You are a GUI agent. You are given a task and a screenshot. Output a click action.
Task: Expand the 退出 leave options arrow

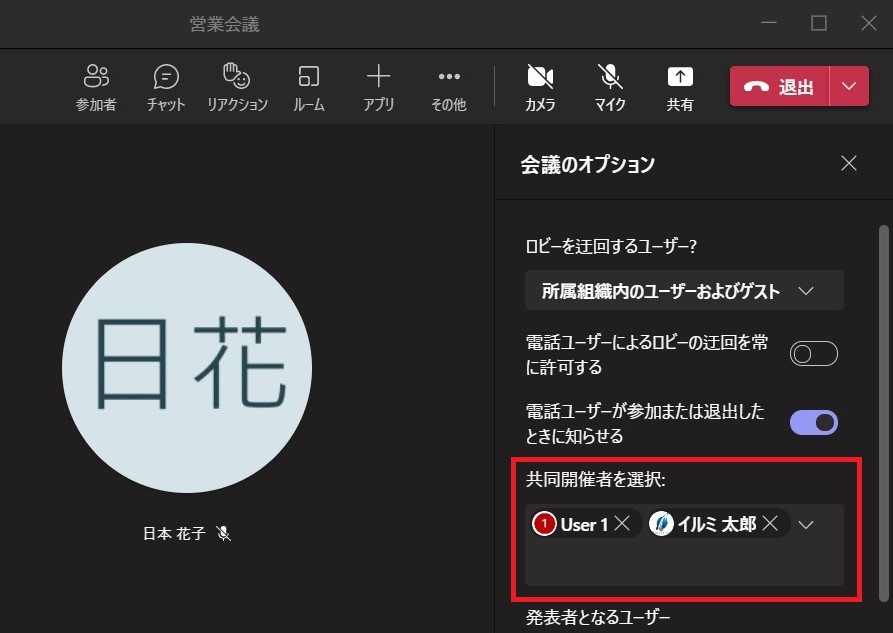point(849,87)
